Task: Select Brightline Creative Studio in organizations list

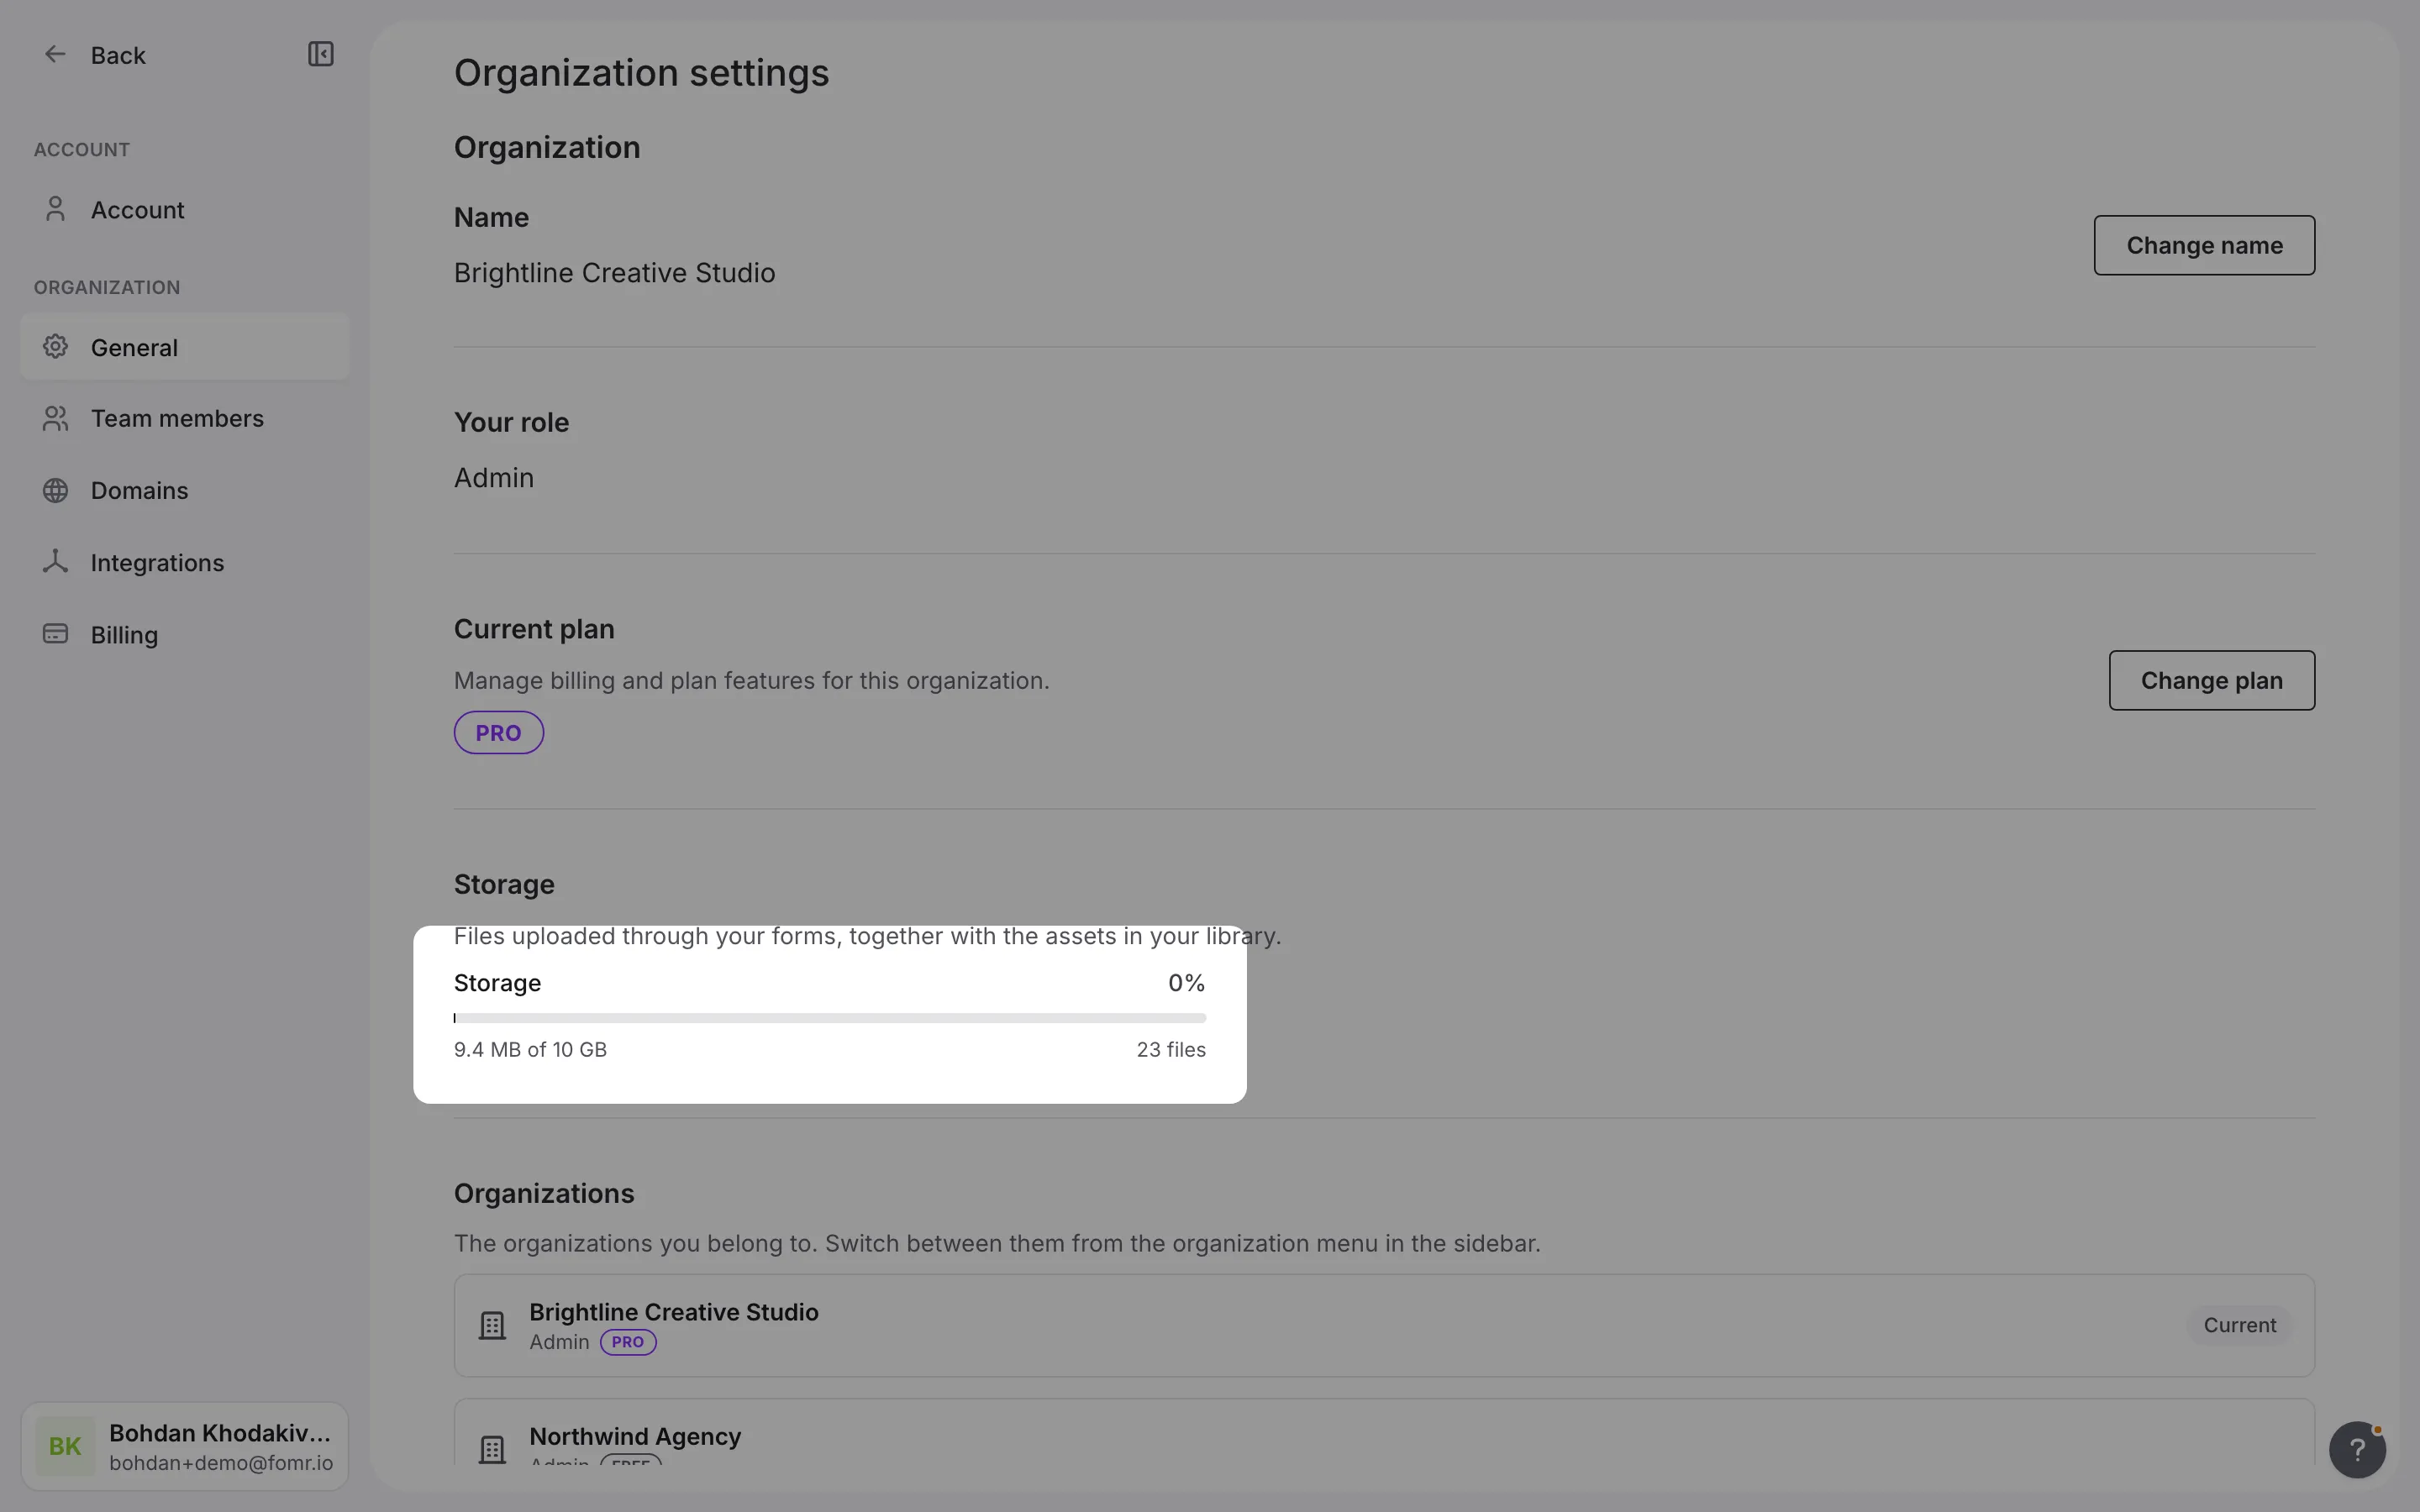Action: click(x=1384, y=1325)
